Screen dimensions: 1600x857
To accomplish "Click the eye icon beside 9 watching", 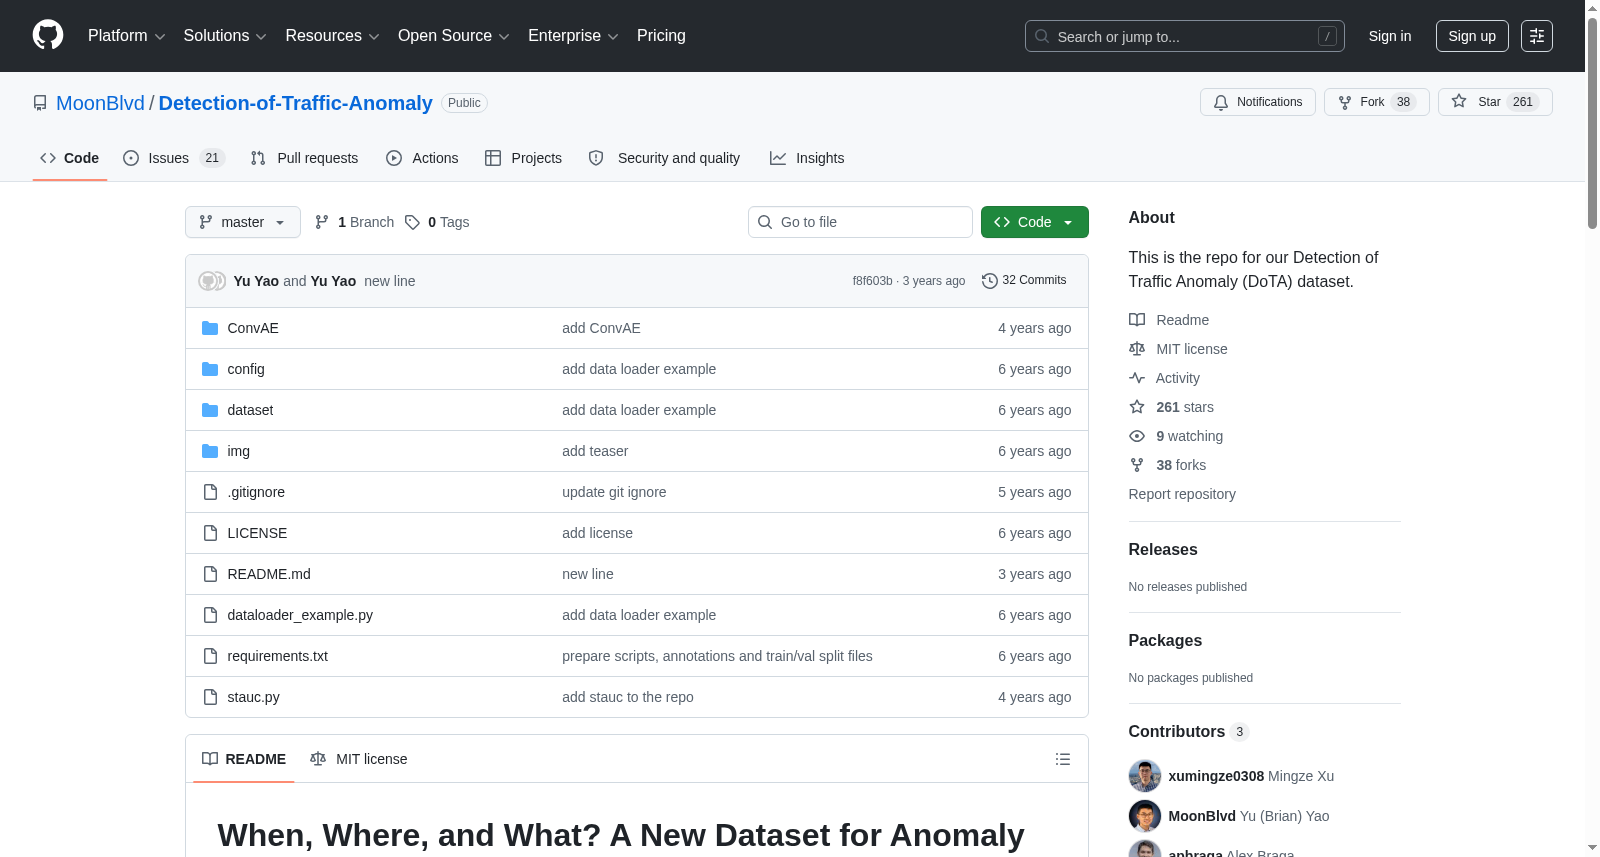I will coord(1137,436).
